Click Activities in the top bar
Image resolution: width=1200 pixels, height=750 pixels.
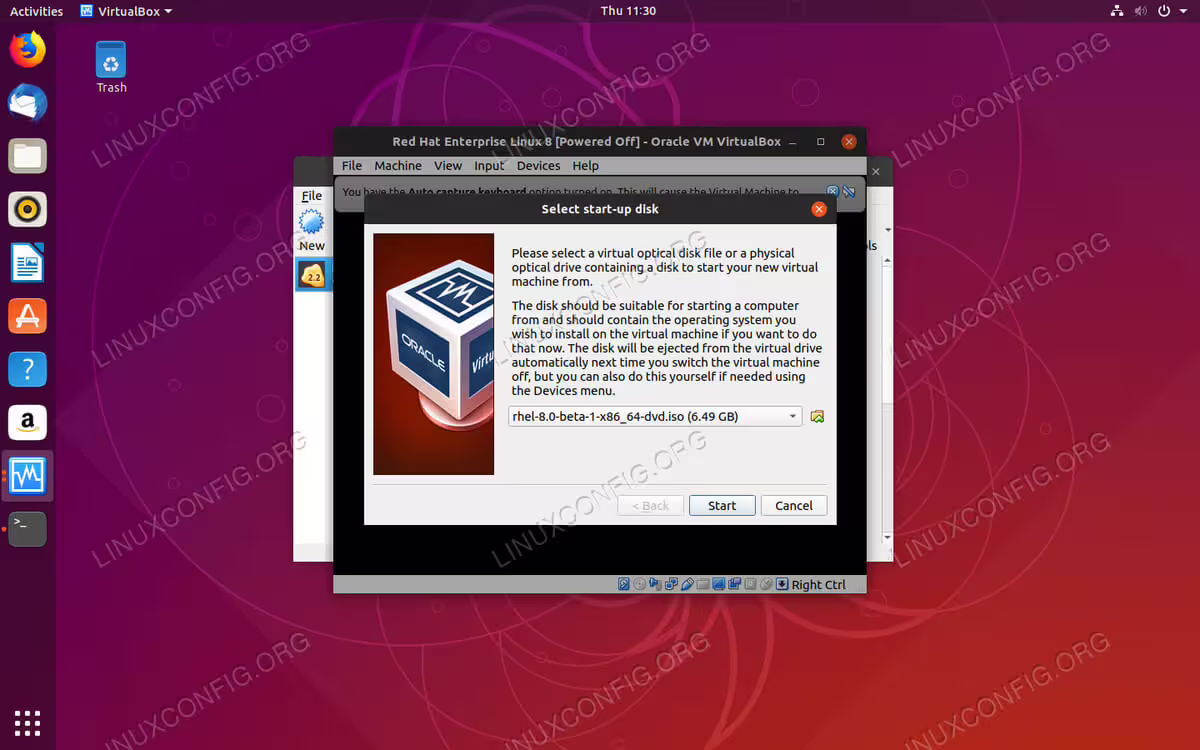[x=36, y=11]
